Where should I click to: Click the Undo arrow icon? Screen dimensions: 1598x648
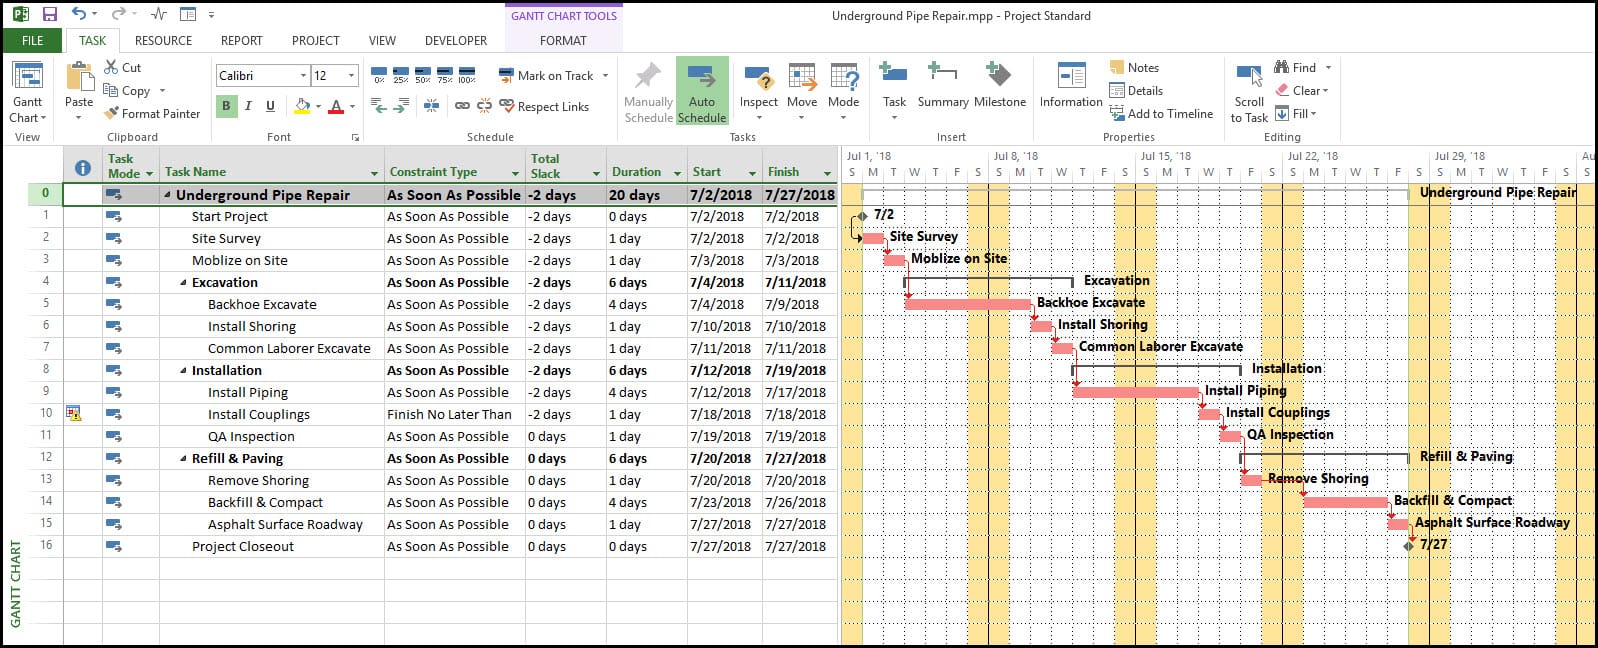pos(79,14)
